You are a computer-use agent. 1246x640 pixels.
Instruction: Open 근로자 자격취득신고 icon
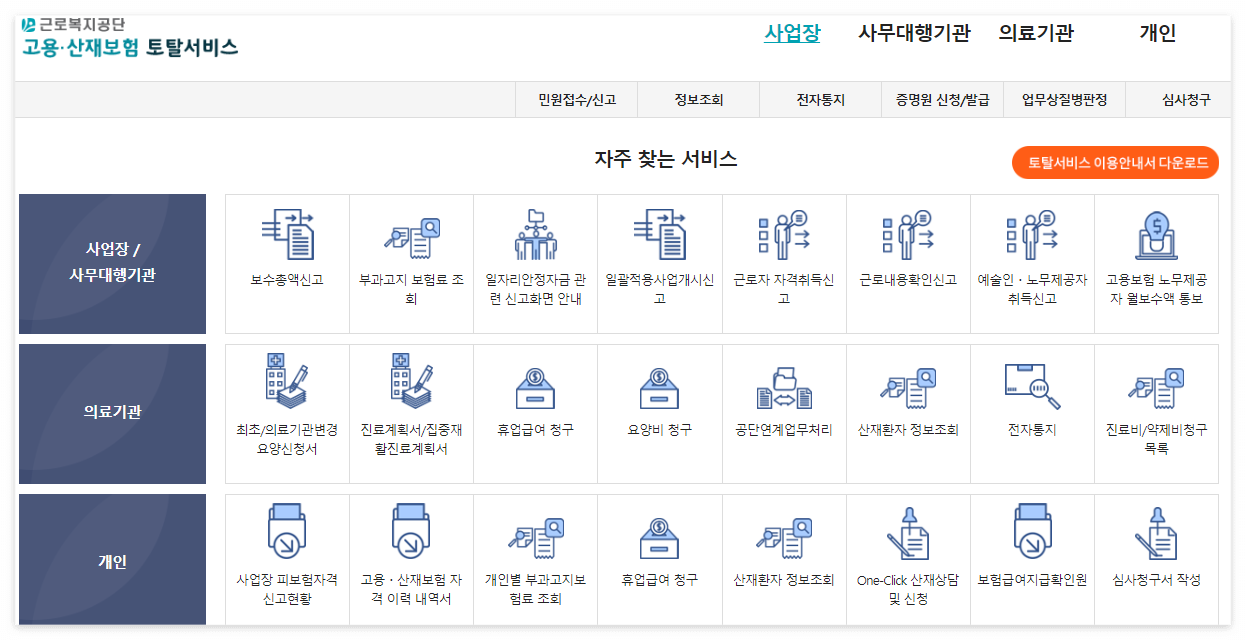[783, 236]
